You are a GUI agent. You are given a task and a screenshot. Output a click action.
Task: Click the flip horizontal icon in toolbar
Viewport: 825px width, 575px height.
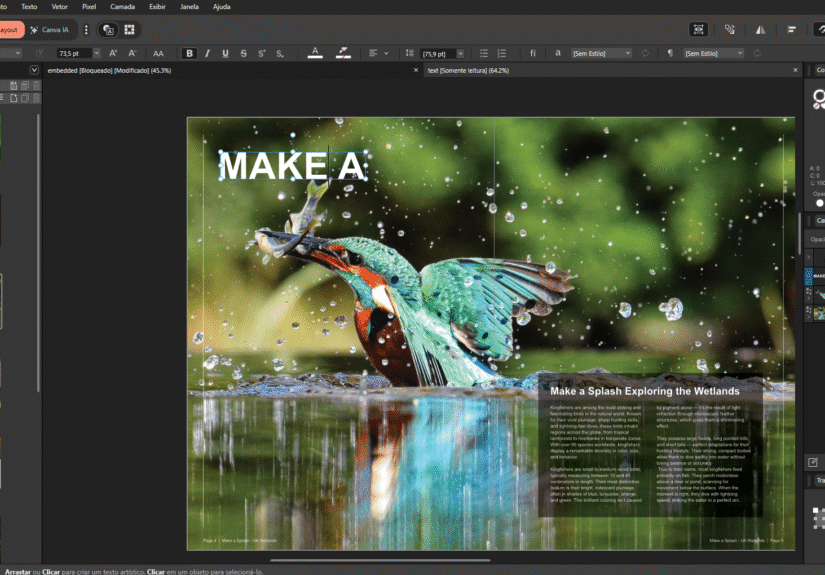tap(762, 30)
